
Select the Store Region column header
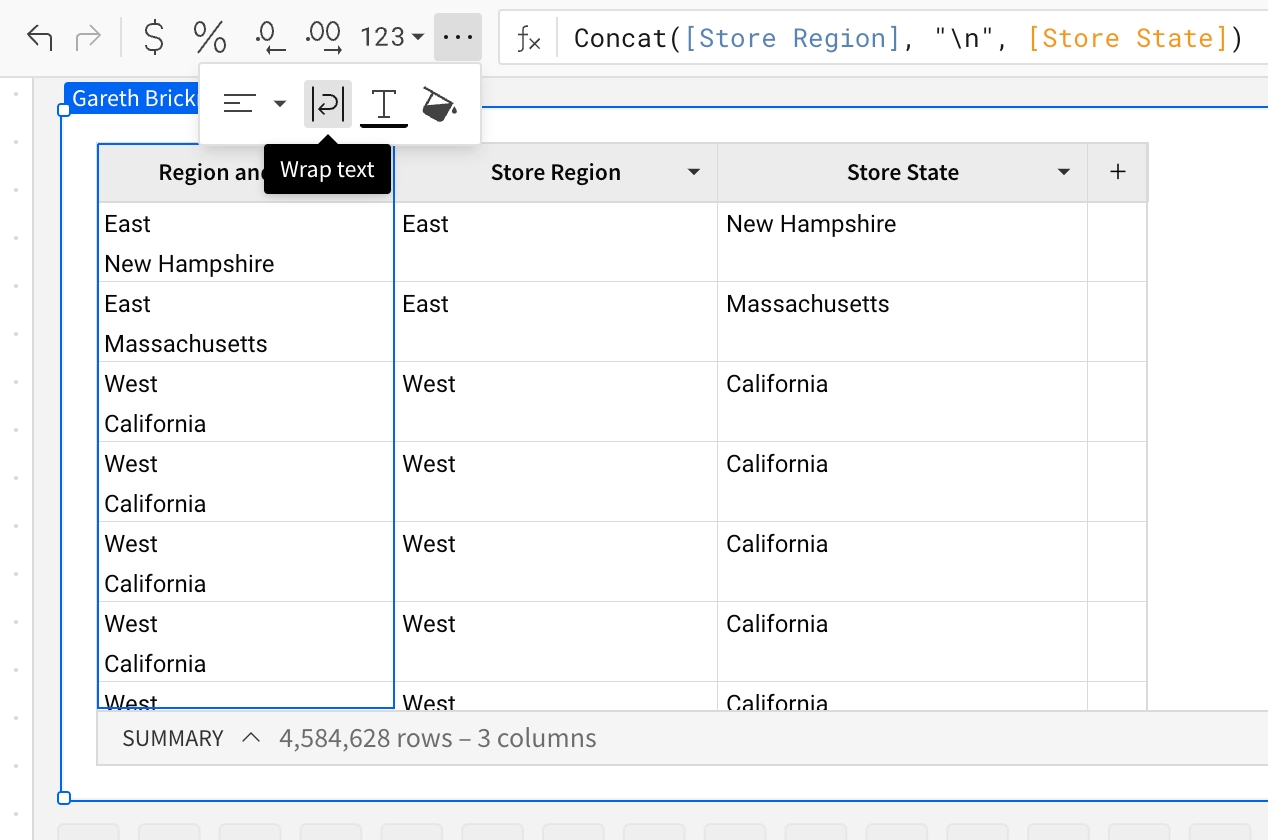click(555, 173)
